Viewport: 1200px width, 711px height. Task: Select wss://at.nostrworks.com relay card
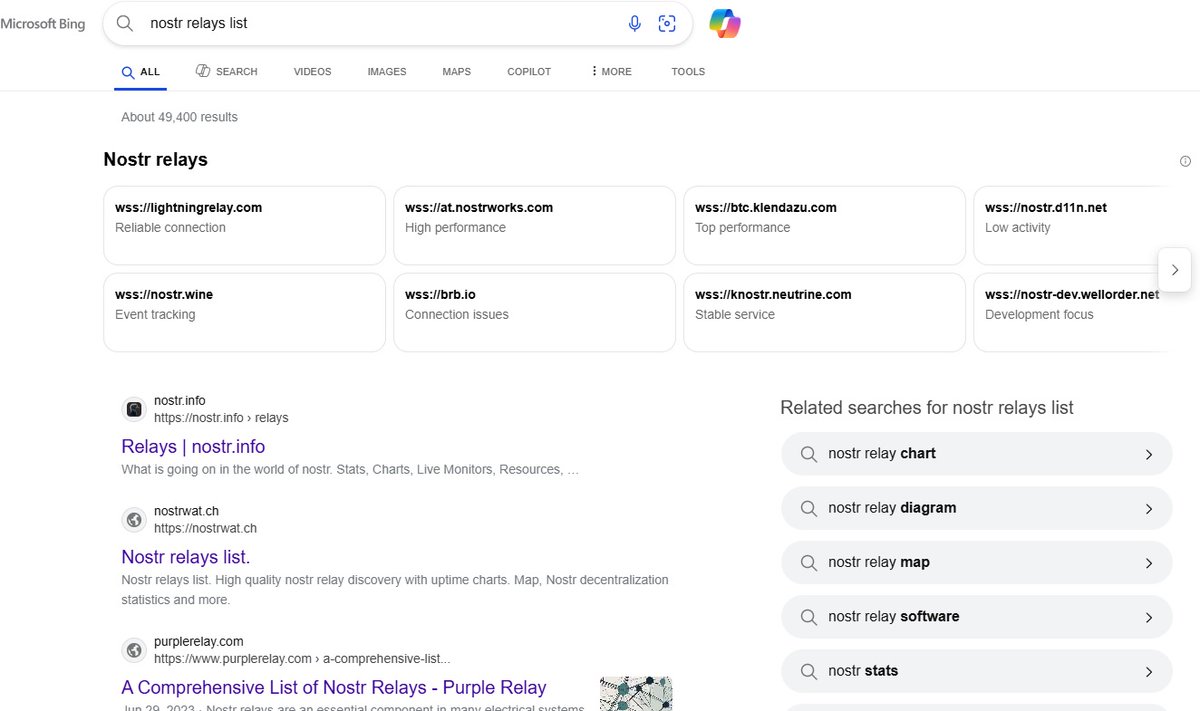pos(534,225)
